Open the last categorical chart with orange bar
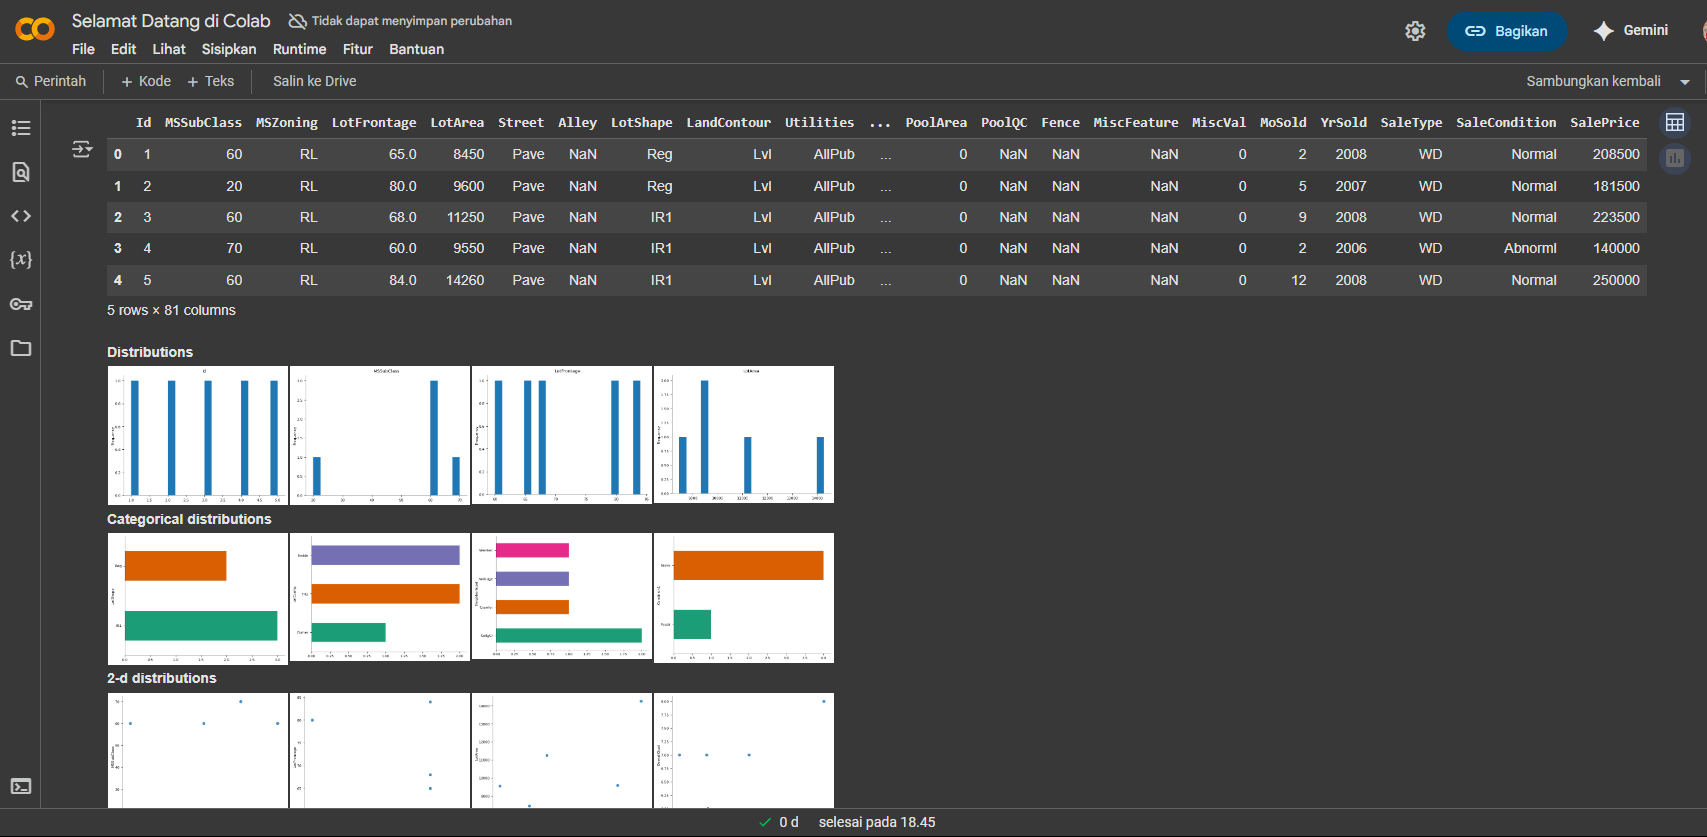This screenshot has width=1707, height=837. pos(744,598)
